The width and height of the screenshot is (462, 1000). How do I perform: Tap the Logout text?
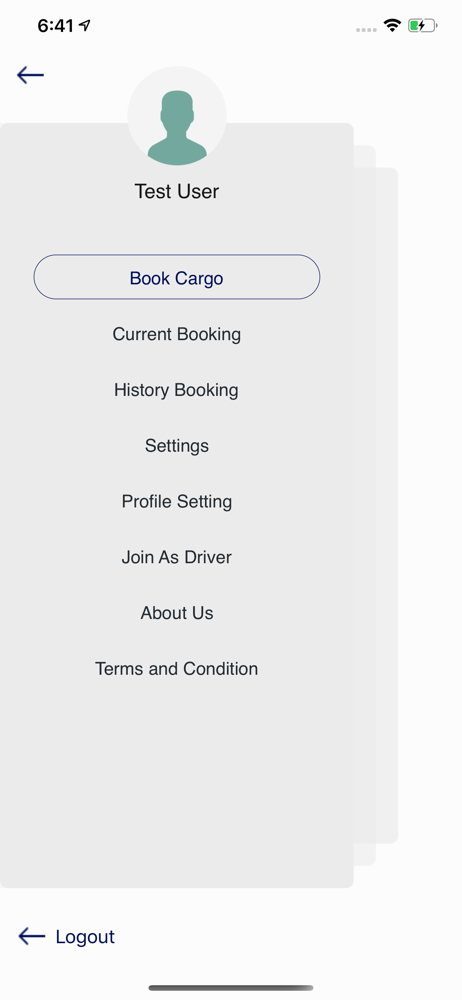[x=85, y=936]
